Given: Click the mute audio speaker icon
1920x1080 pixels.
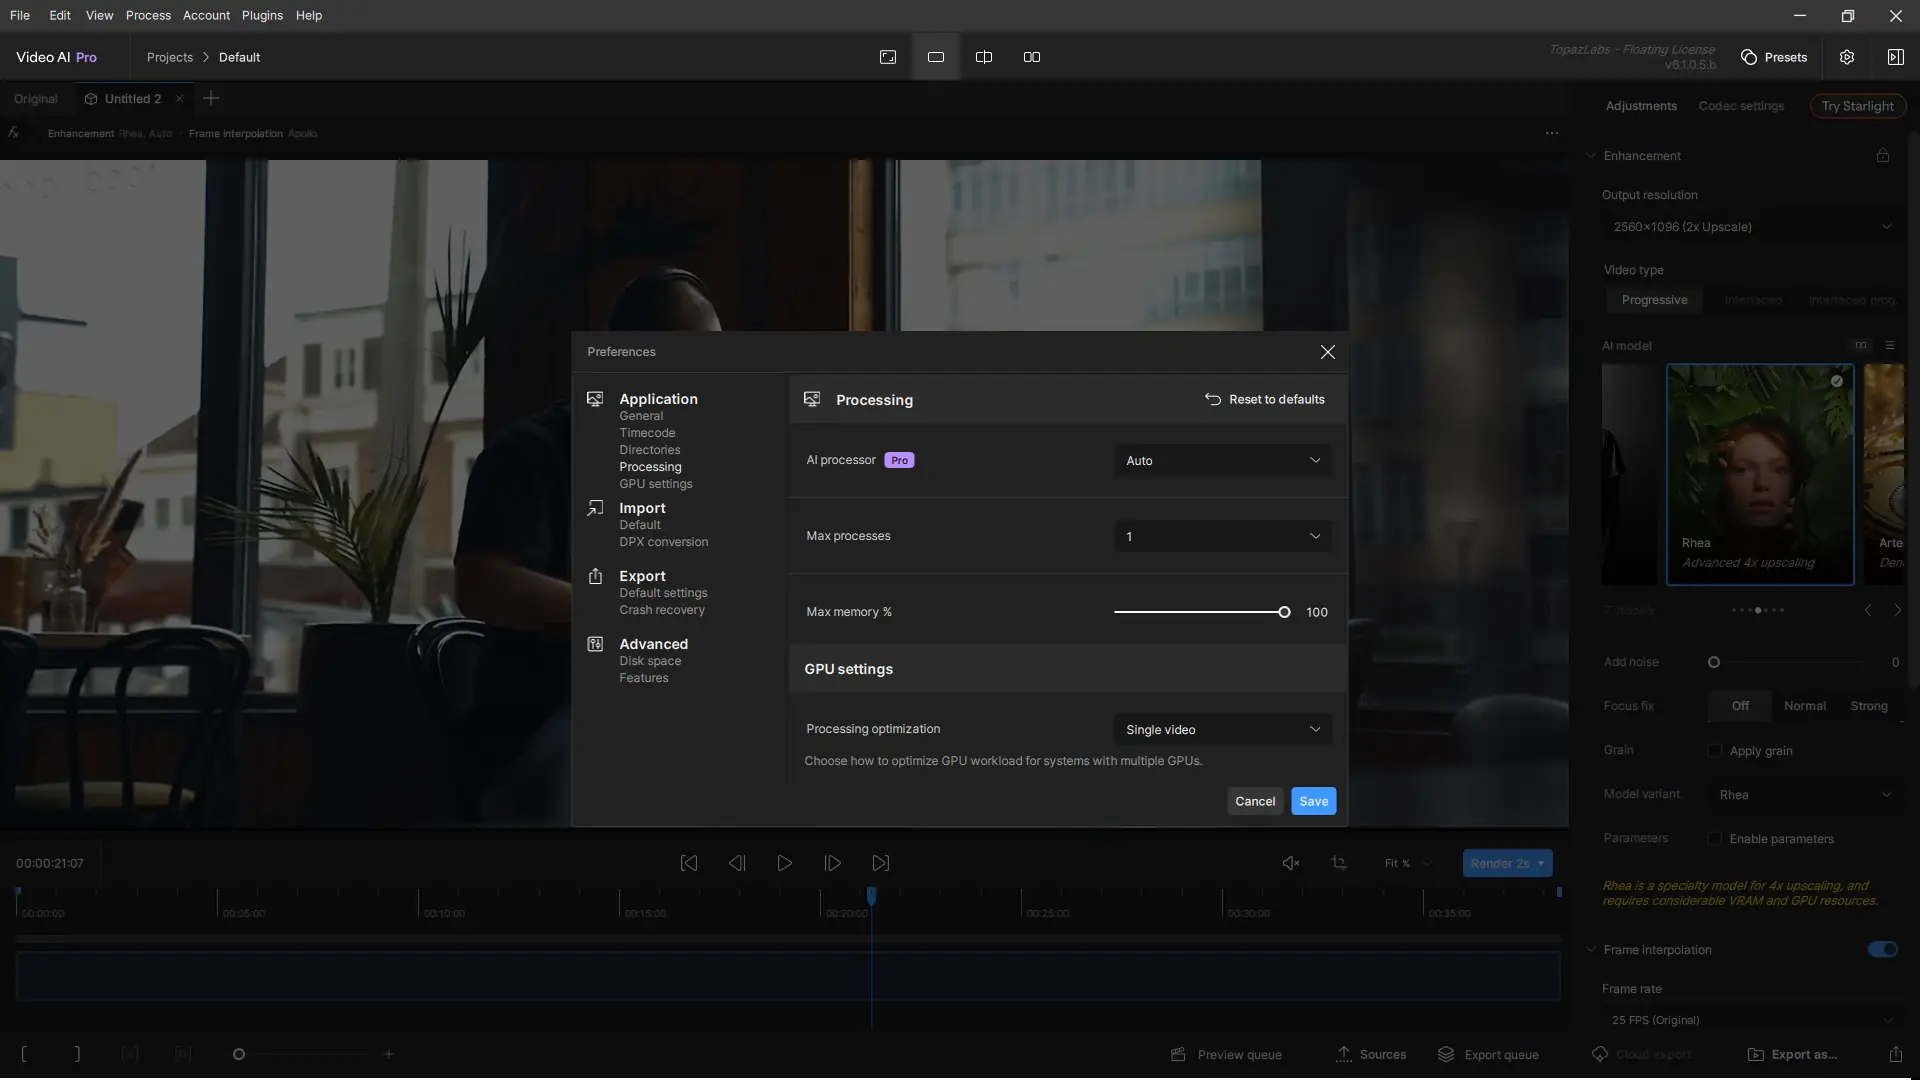Looking at the screenshot, I should (x=1291, y=863).
